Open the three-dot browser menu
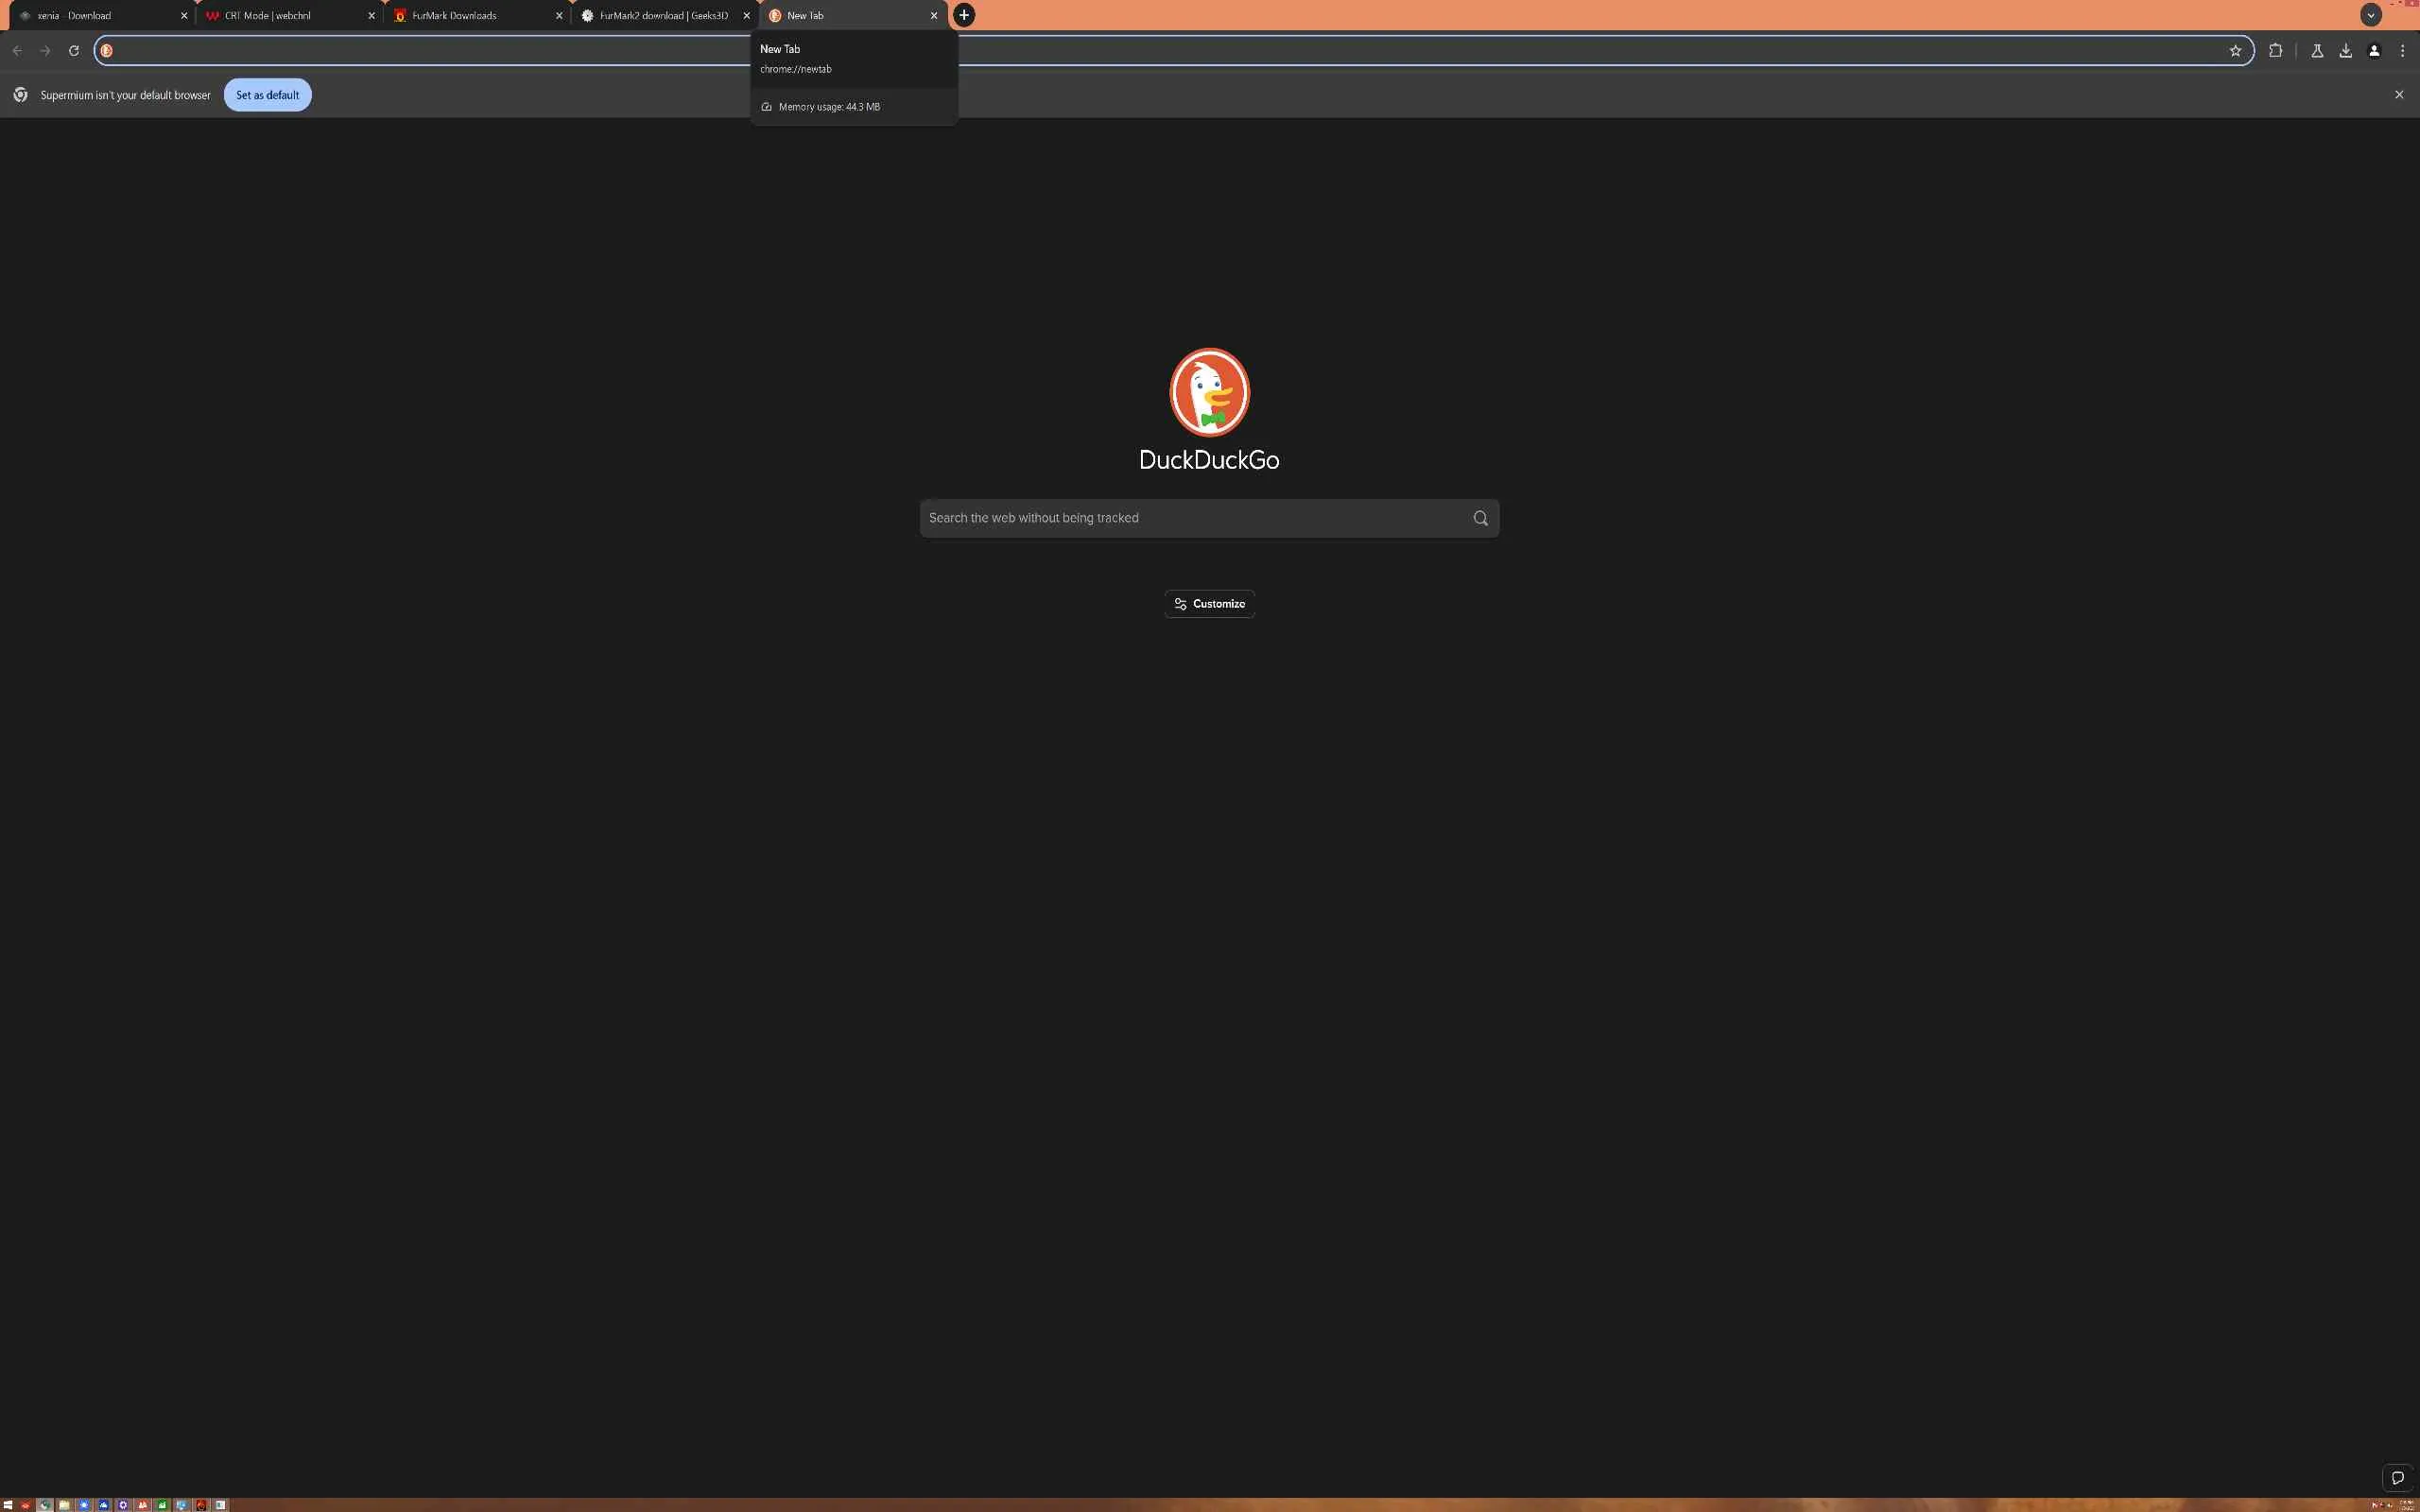The height and width of the screenshot is (1512, 2420). point(2402,51)
